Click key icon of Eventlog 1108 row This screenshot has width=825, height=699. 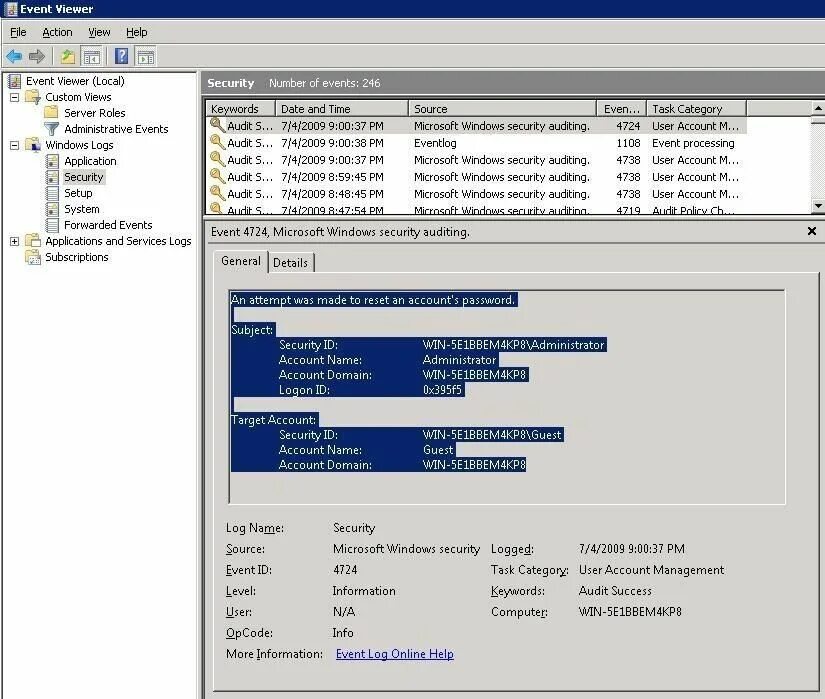coord(217,142)
